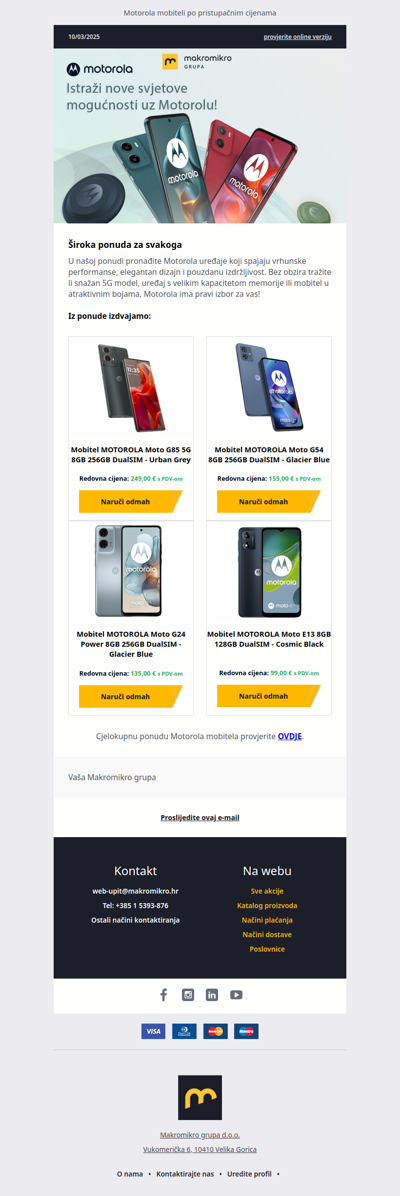Open the Facebook social icon
Viewport: 400px width, 1196px height.
[163, 995]
